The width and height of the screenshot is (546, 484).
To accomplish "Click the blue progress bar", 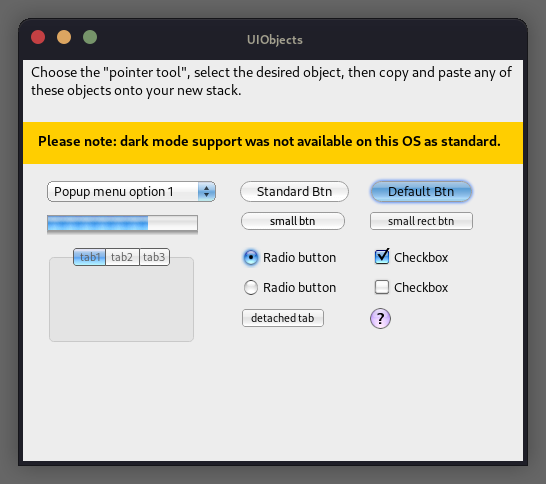I will [122, 223].
